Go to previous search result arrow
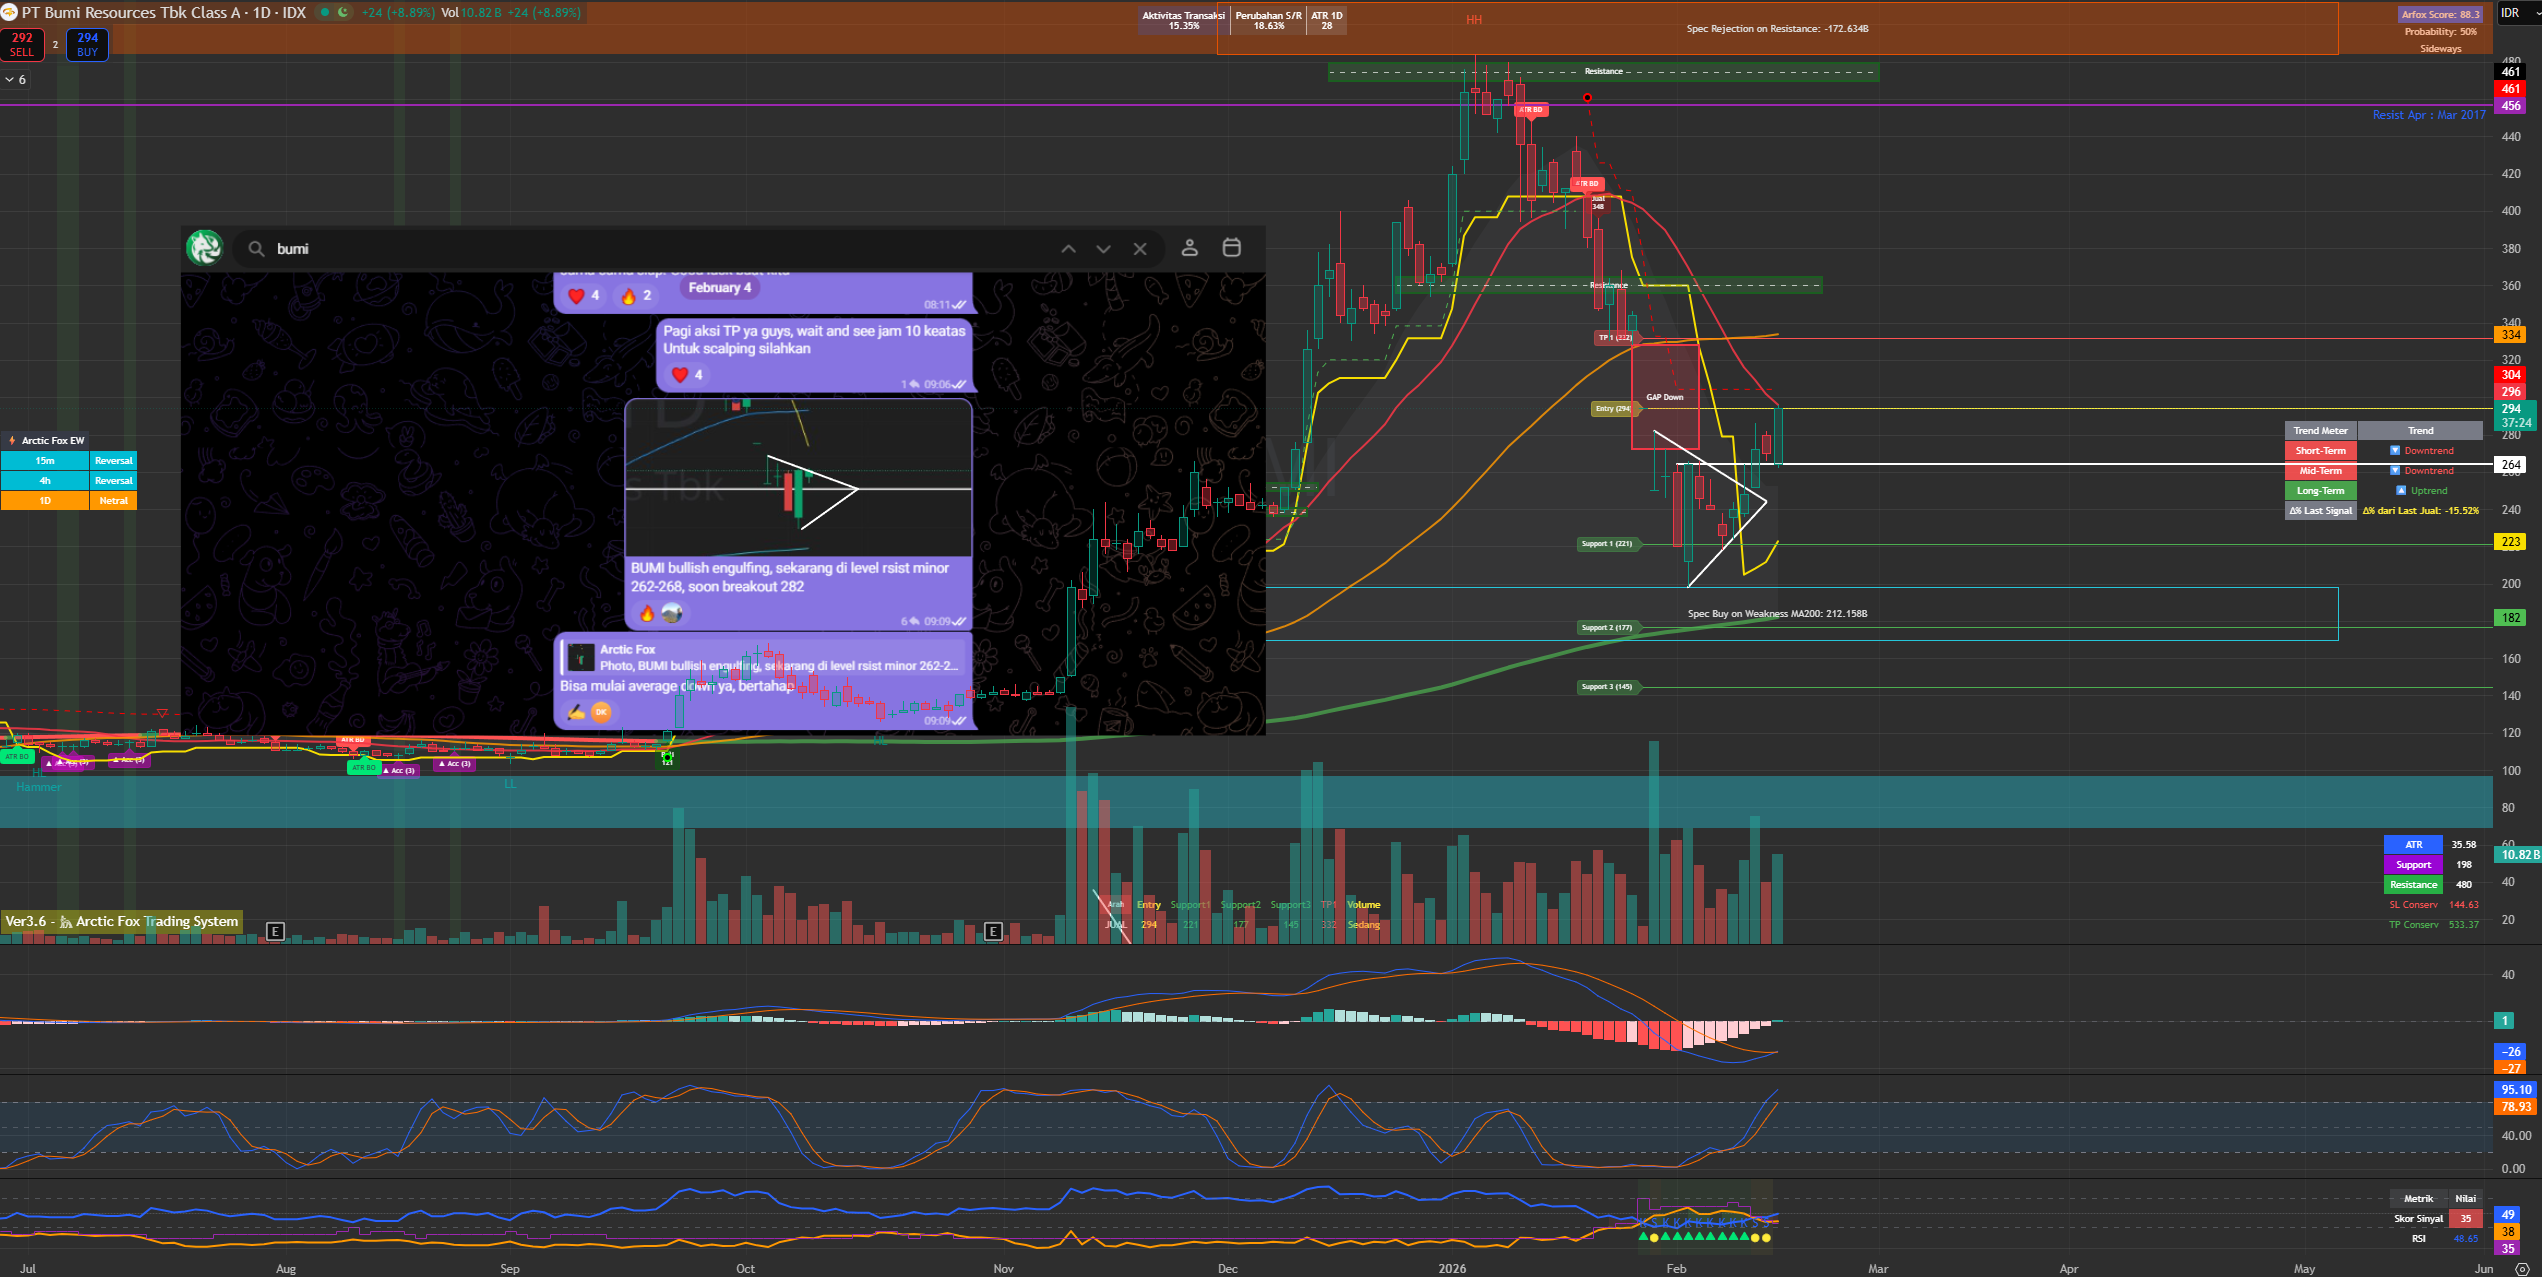Image resolution: width=2542 pixels, height=1277 pixels. click(1068, 249)
